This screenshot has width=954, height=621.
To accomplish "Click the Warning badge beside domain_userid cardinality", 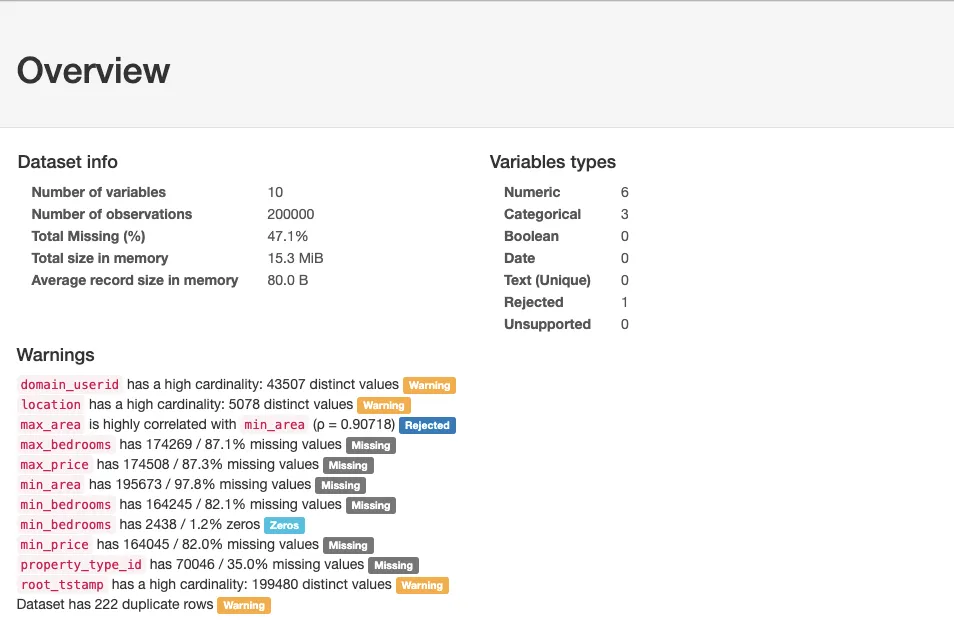I will pyautogui.click(x=429, y=385).
